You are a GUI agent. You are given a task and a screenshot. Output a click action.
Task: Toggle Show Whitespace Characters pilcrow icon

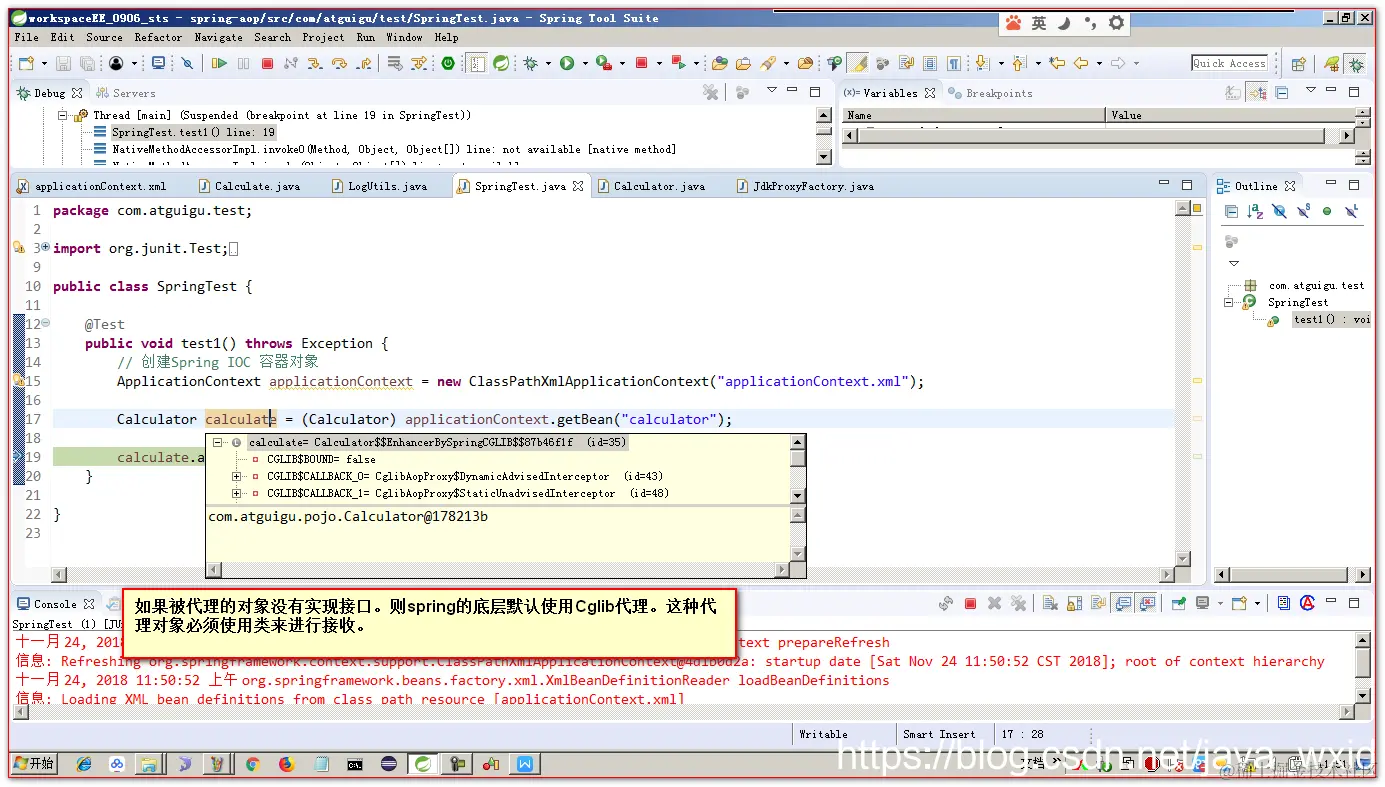(x=954, y=63)
